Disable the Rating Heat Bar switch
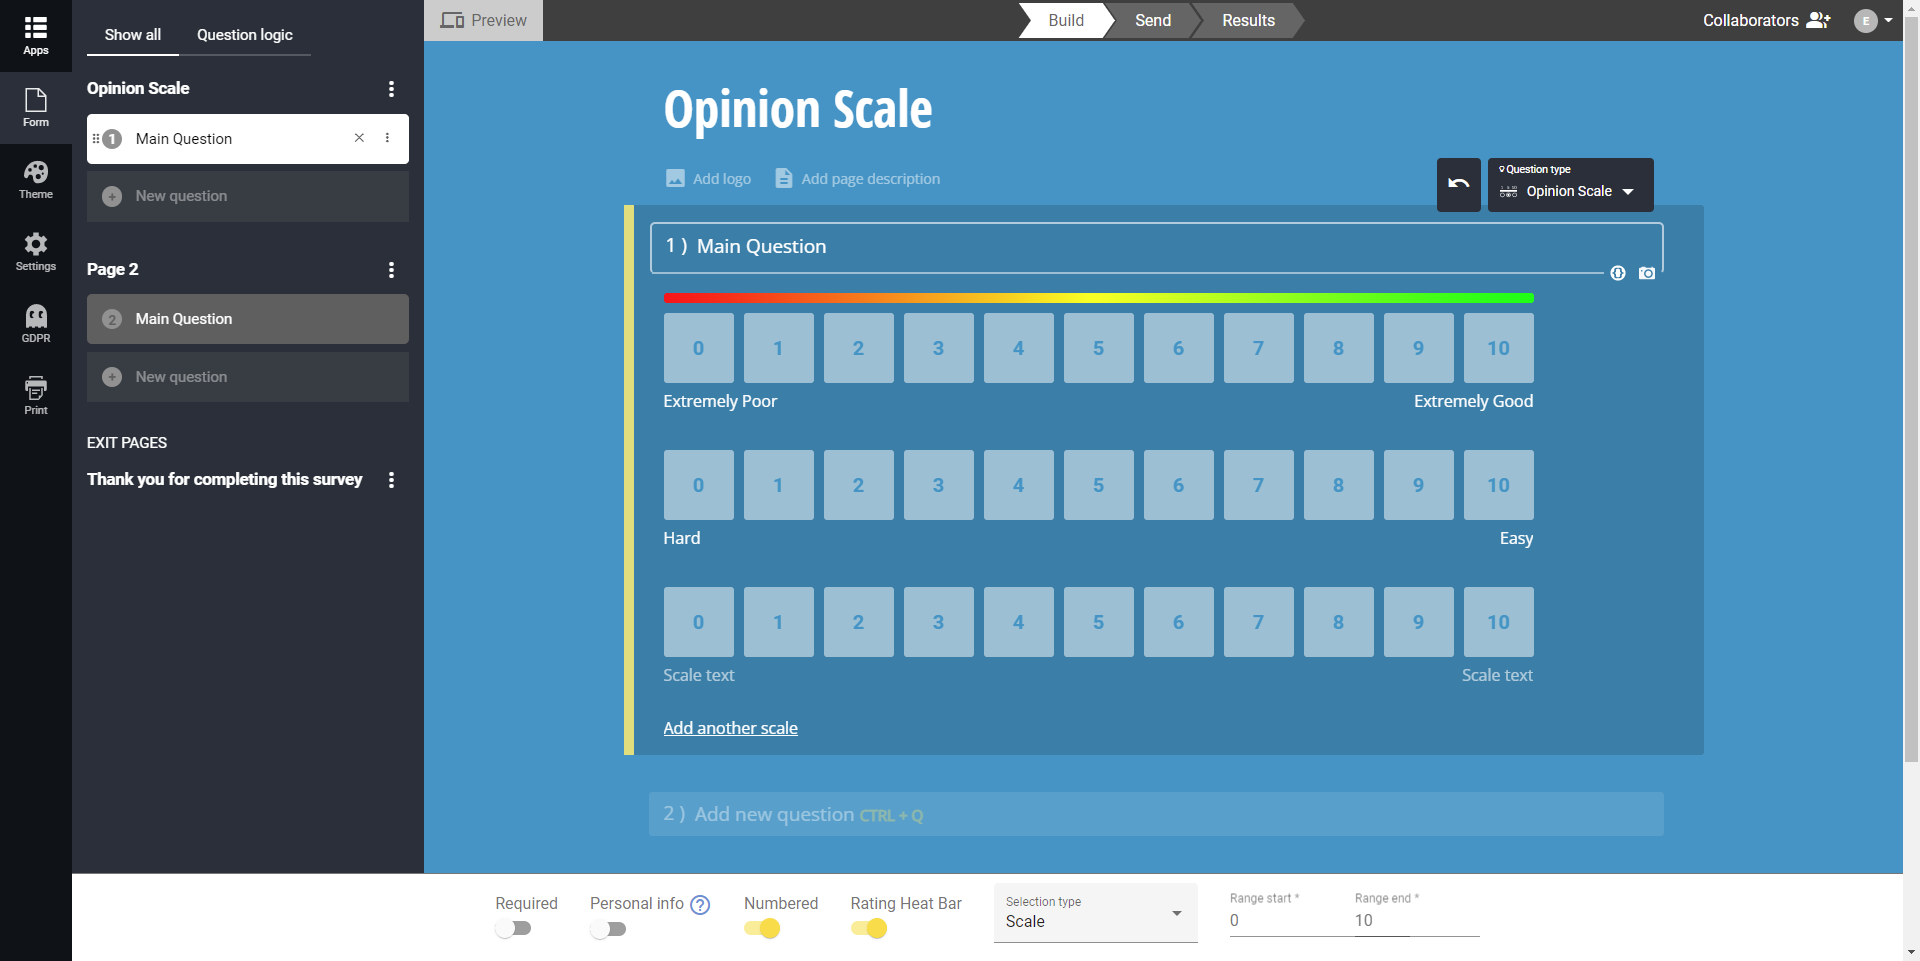 tap(869, 929)
